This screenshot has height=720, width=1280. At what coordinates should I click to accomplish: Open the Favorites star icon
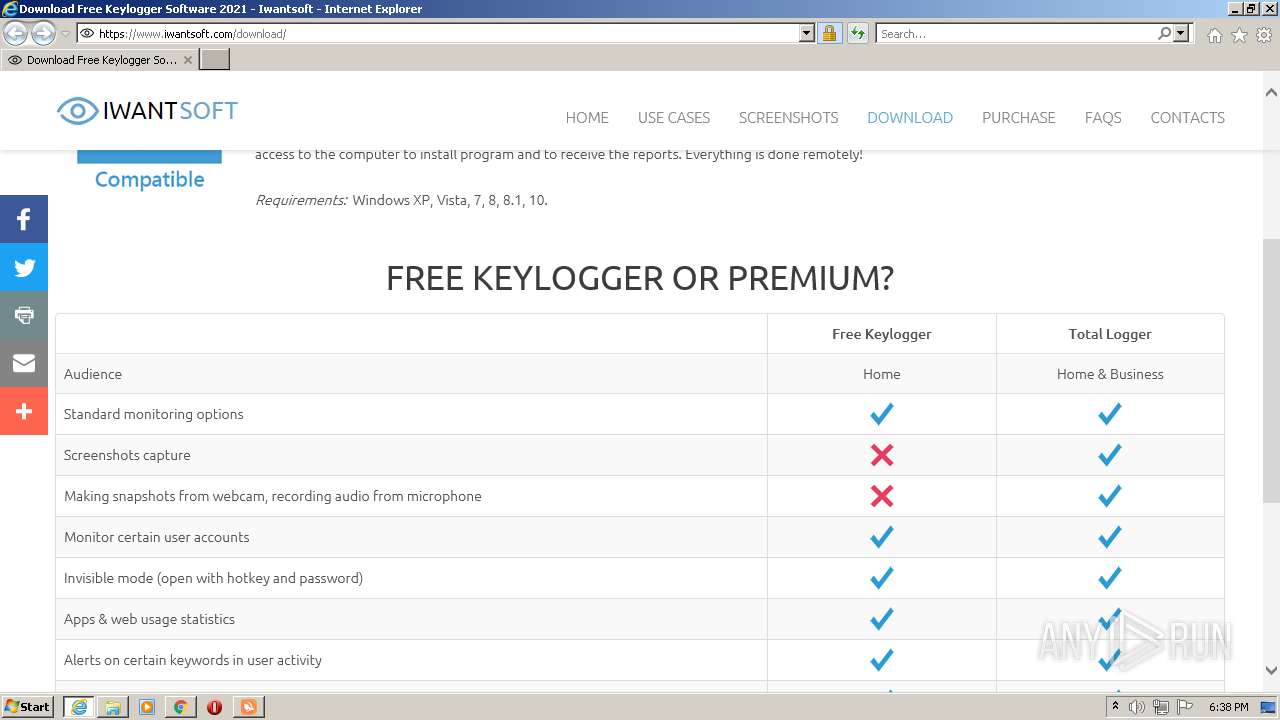pyautogui.click(x=1239, y=35)
